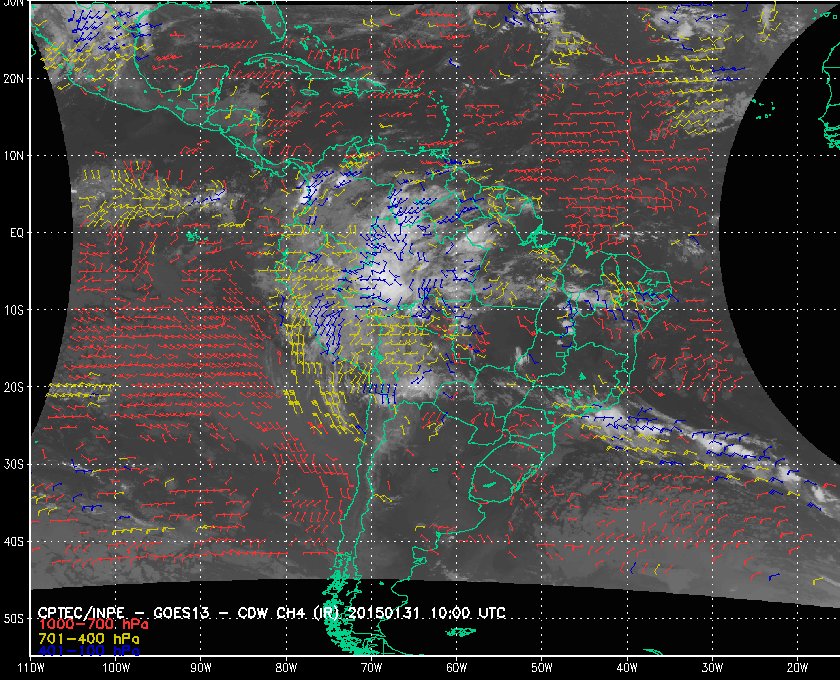Select the 30W longitude label

click(x=712, y=668)
